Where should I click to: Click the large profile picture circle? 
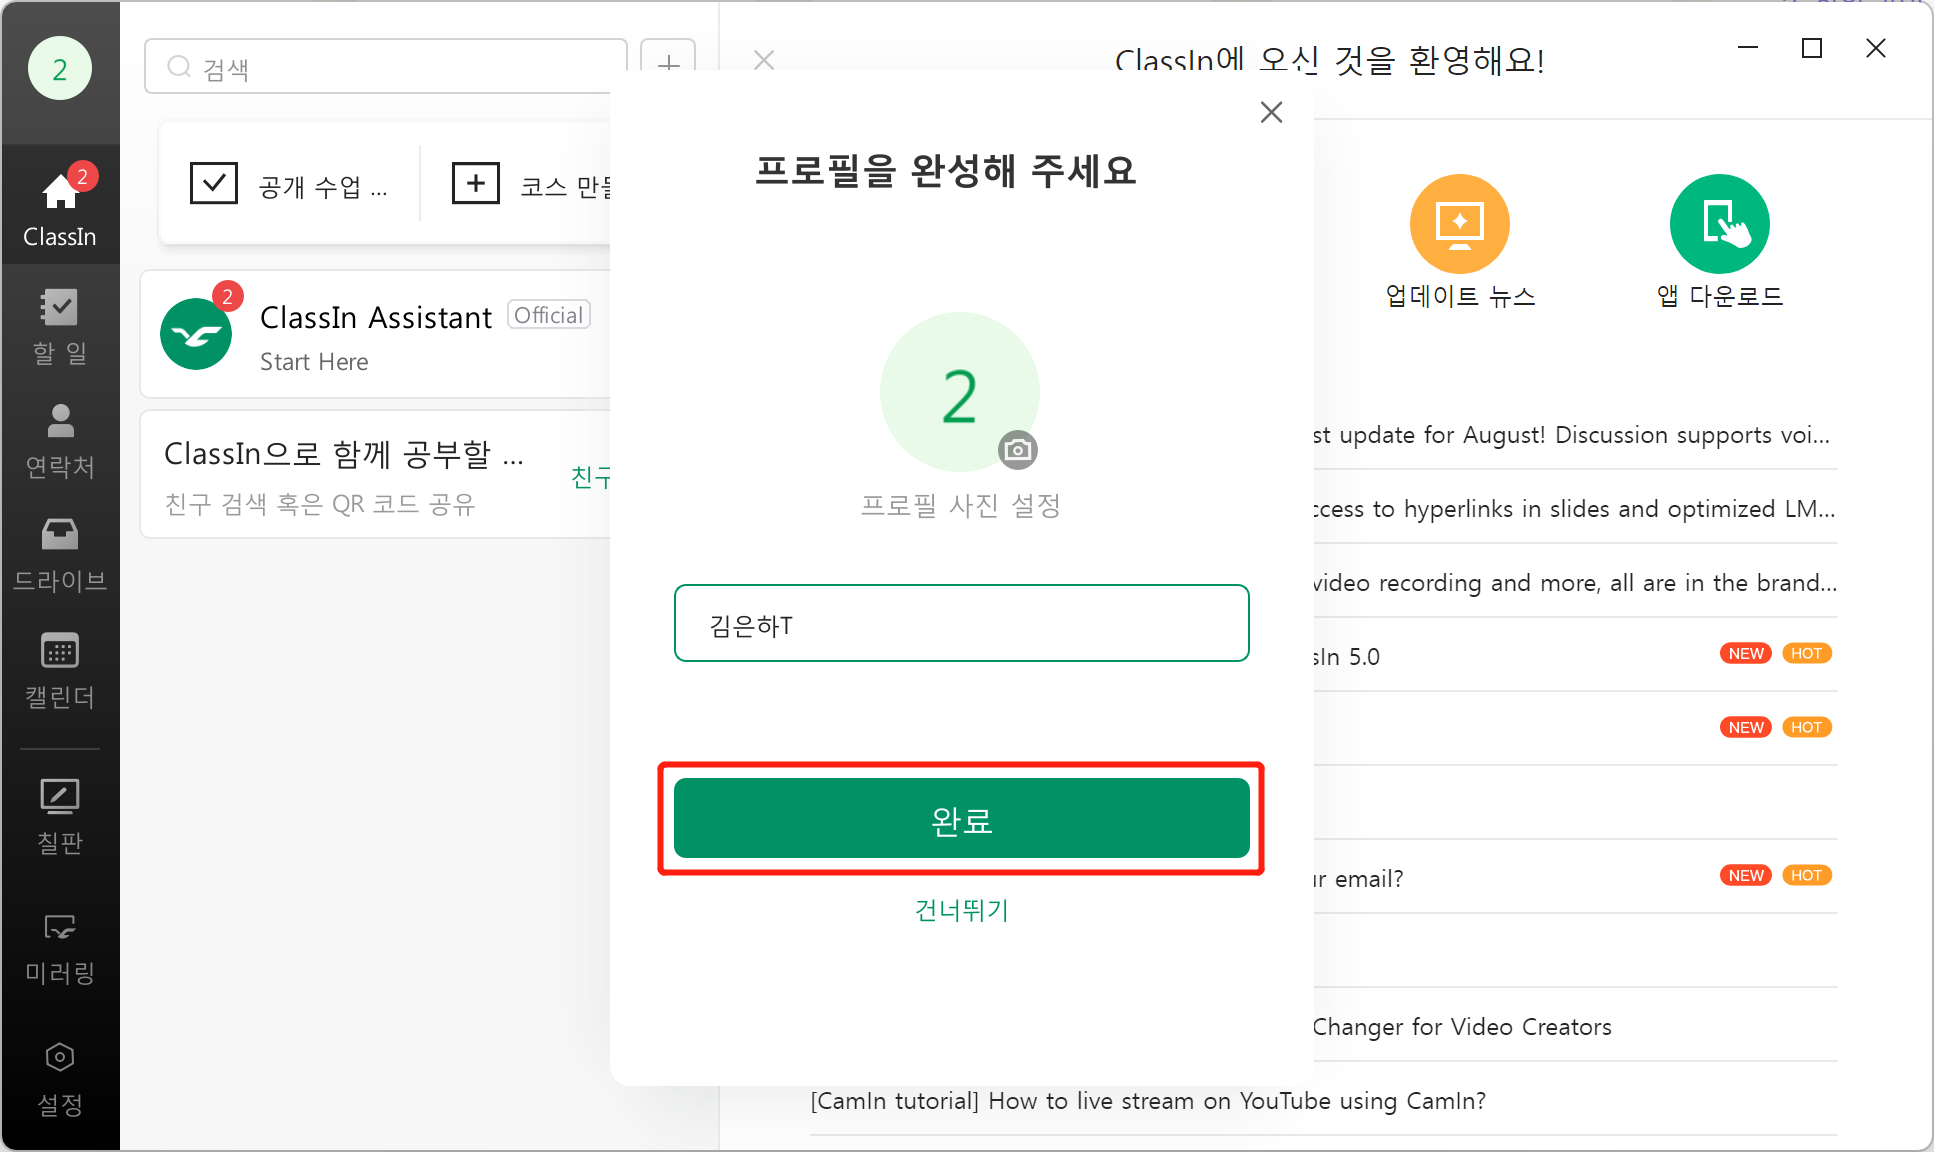point(960,392)
